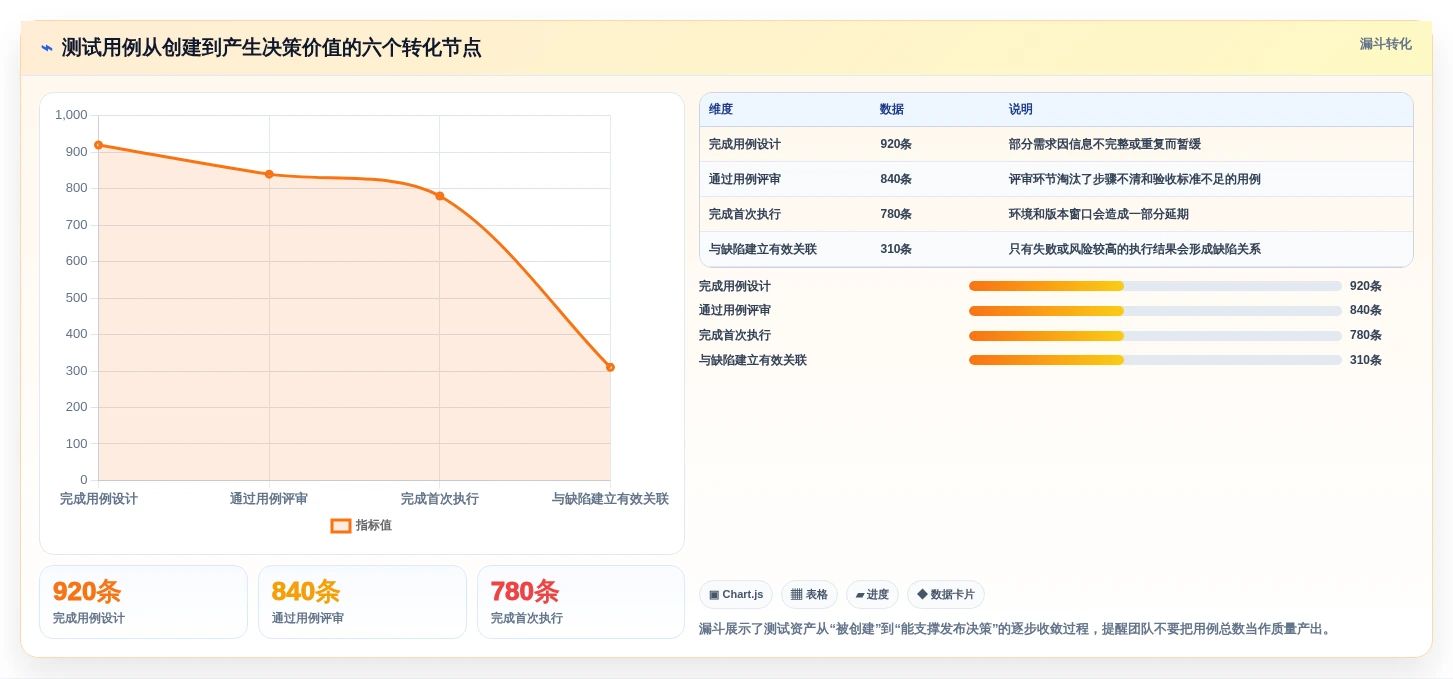This screenshot has height=679, width=1453.
Task: Click the lightning bolt icon beside the title
Action: coord(47,48)
